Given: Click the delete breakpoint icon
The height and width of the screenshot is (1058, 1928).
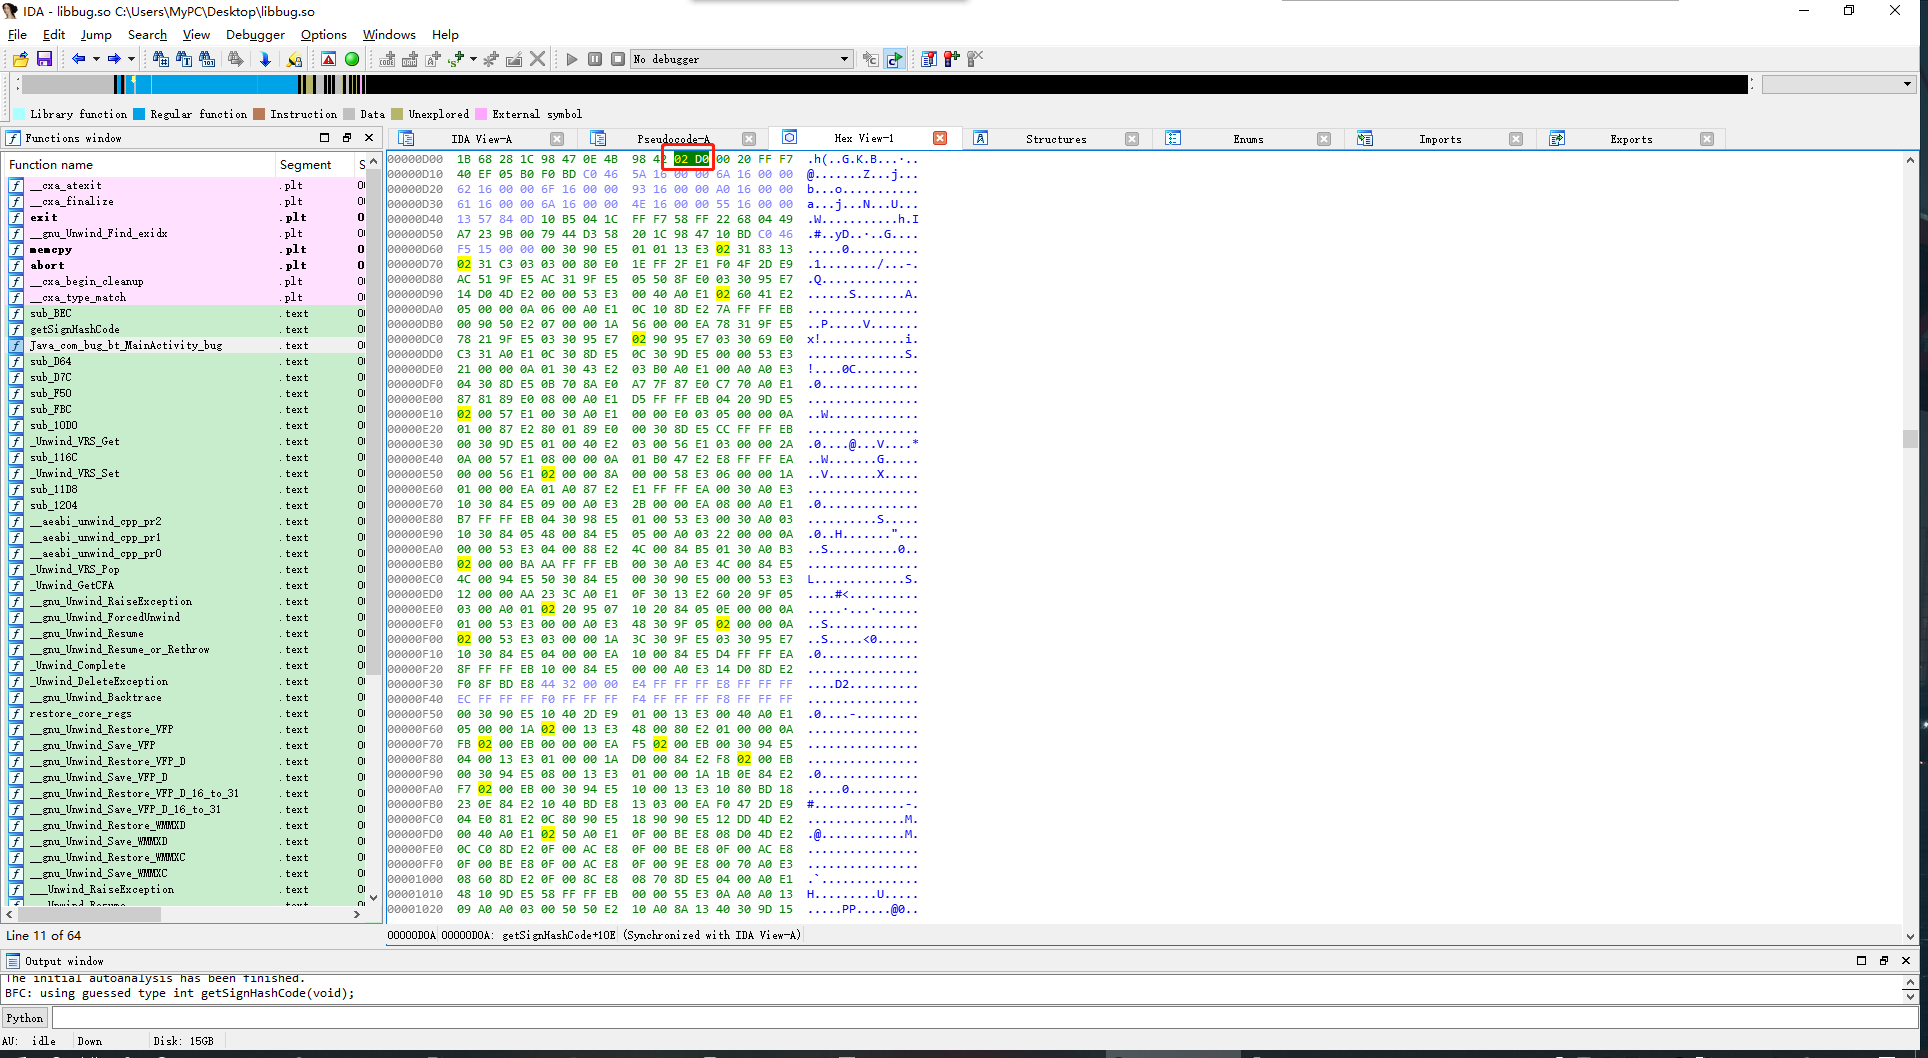Looking at the screenshot, I should (x=975, y=59).
